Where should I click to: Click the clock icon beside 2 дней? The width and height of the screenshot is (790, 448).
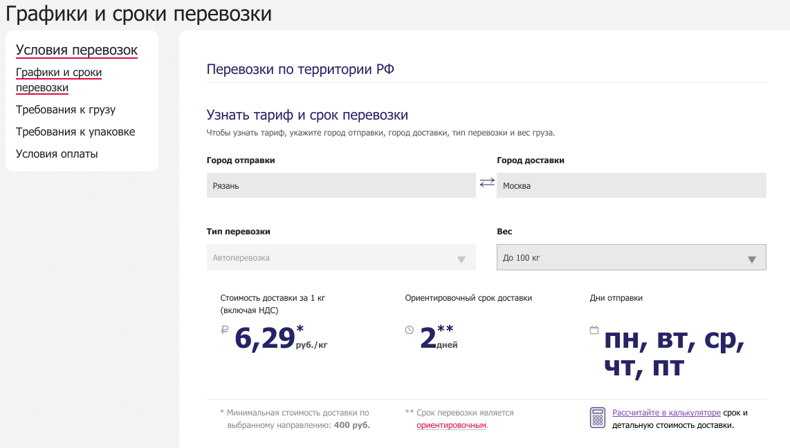pyautogui.click(x=410, y=330)
